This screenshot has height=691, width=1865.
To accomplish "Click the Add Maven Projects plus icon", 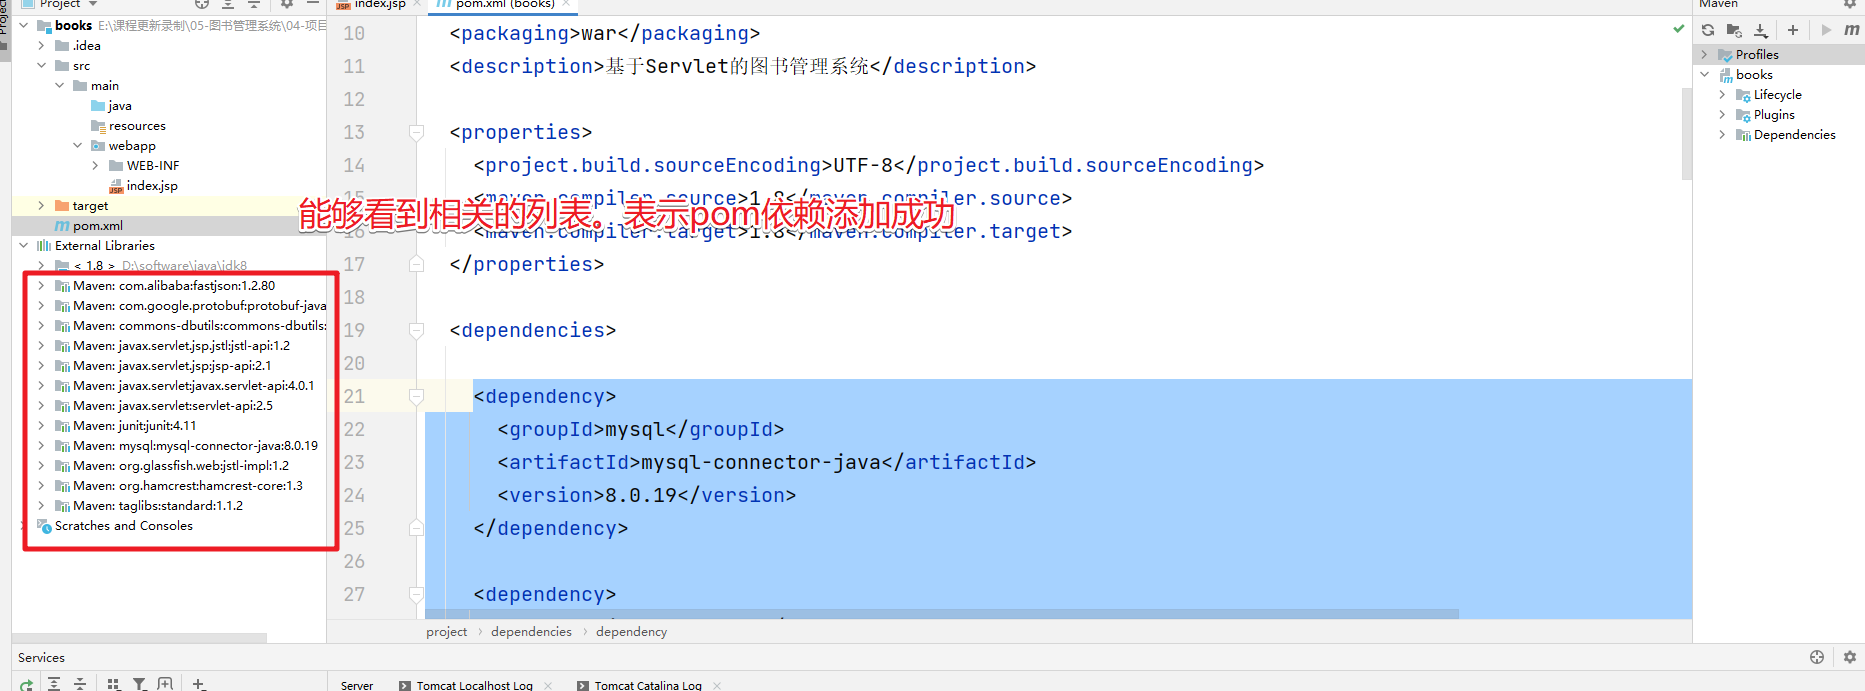I will pos(1793,30).
